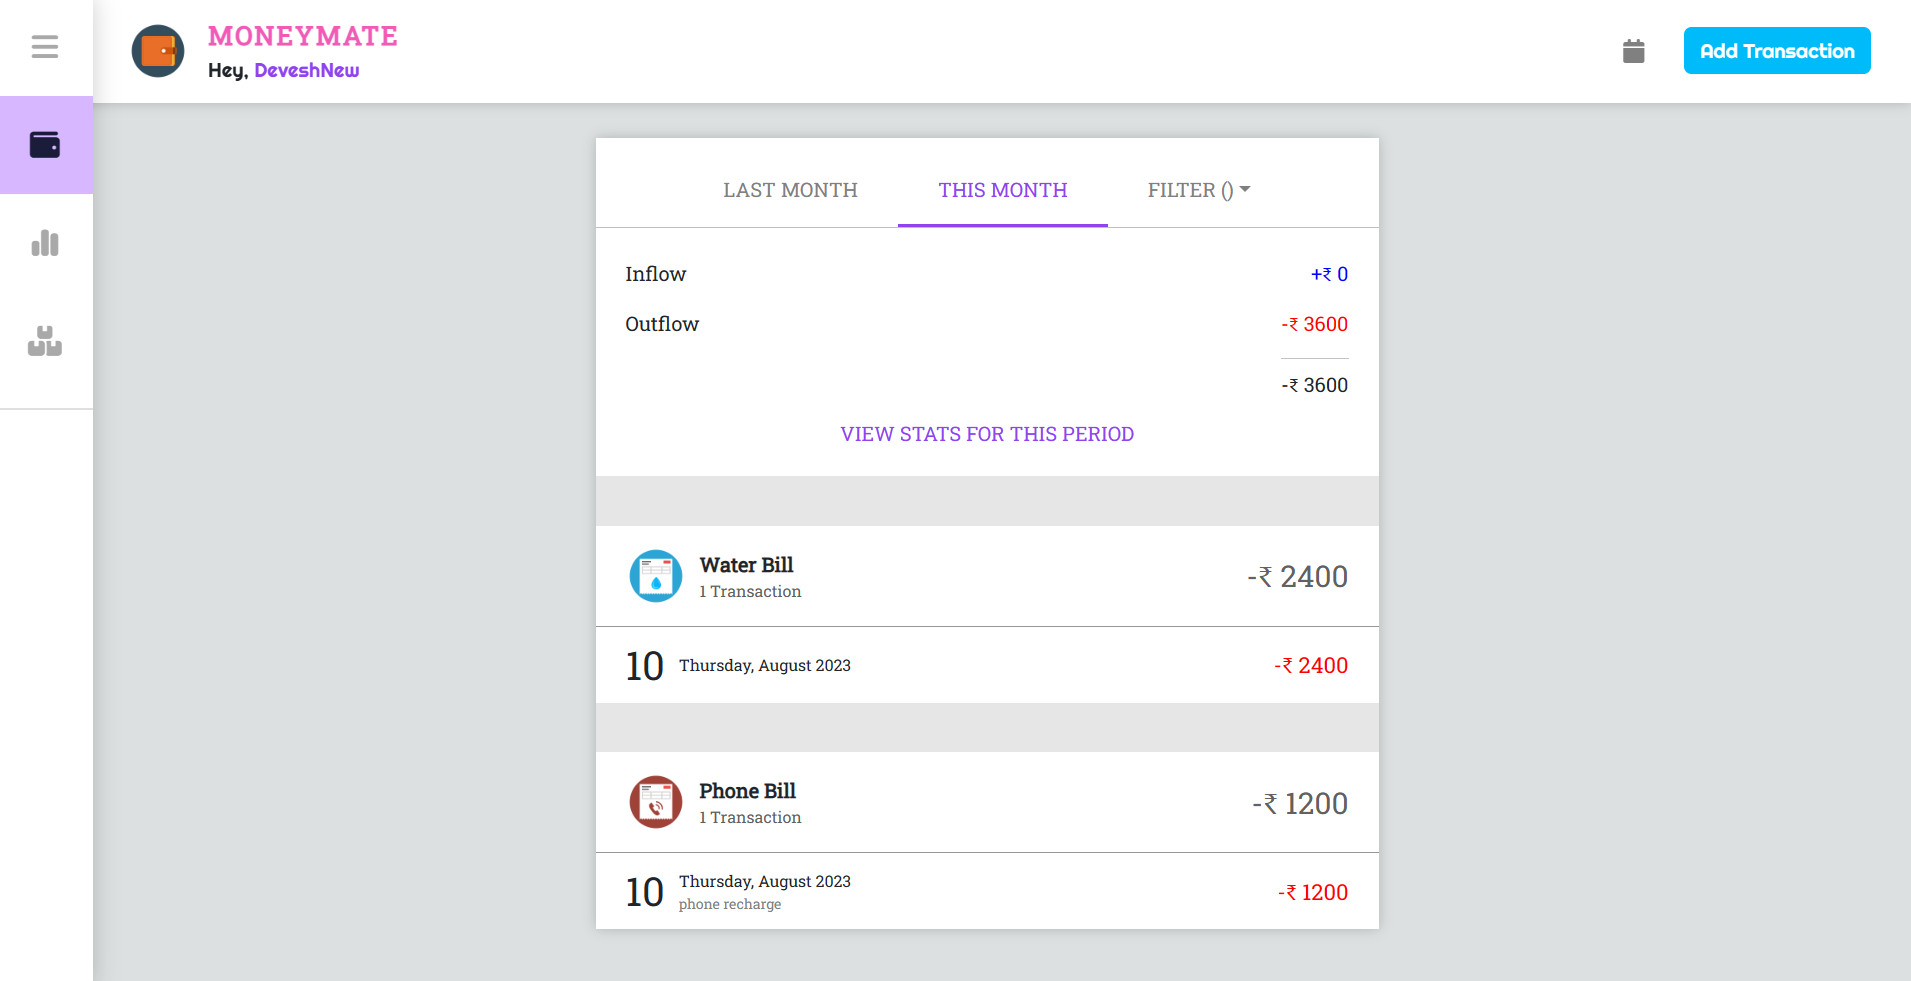The width and height of the screenshot is (1911, 981).
Task: Click the DeveshNew username link
Action: click(x=307, y=70)
